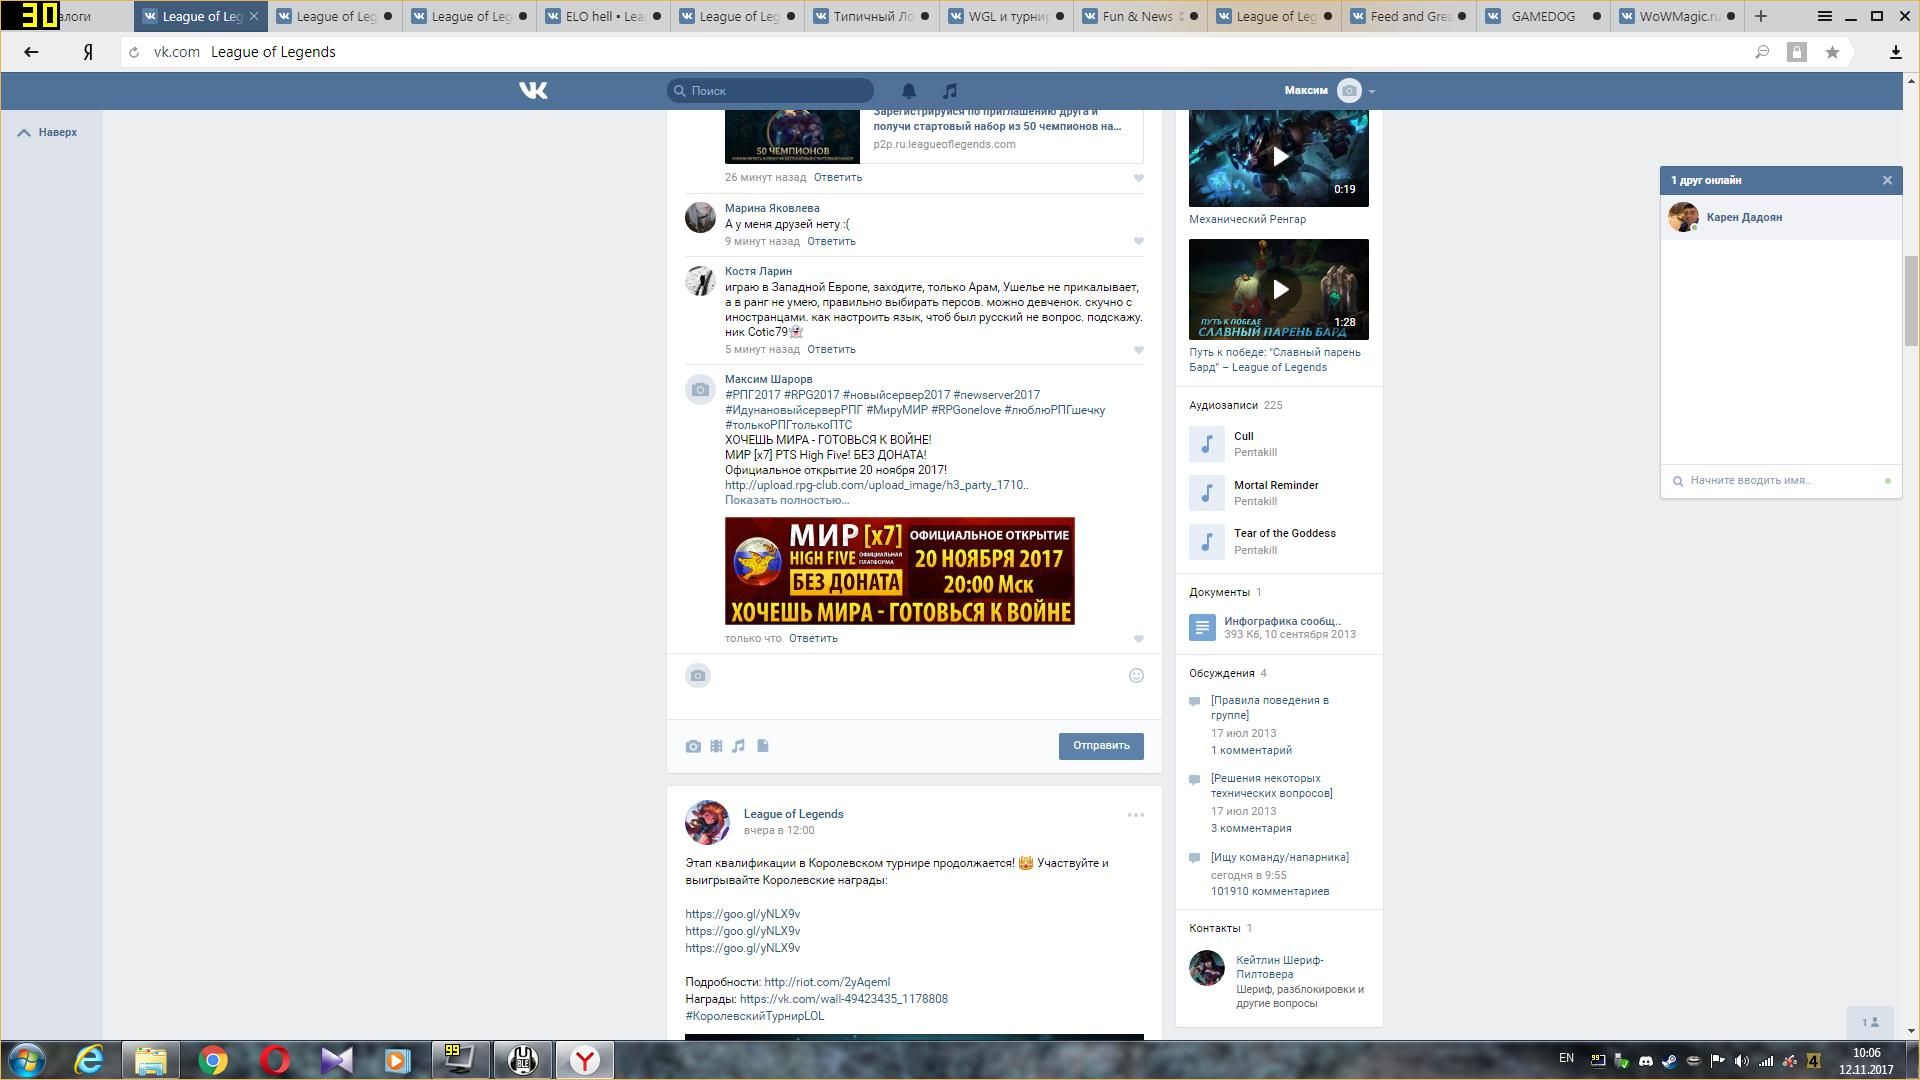Click the Отправить button
Viewport: 1920px width, 1080px height.
click(x=1101, y=746)
